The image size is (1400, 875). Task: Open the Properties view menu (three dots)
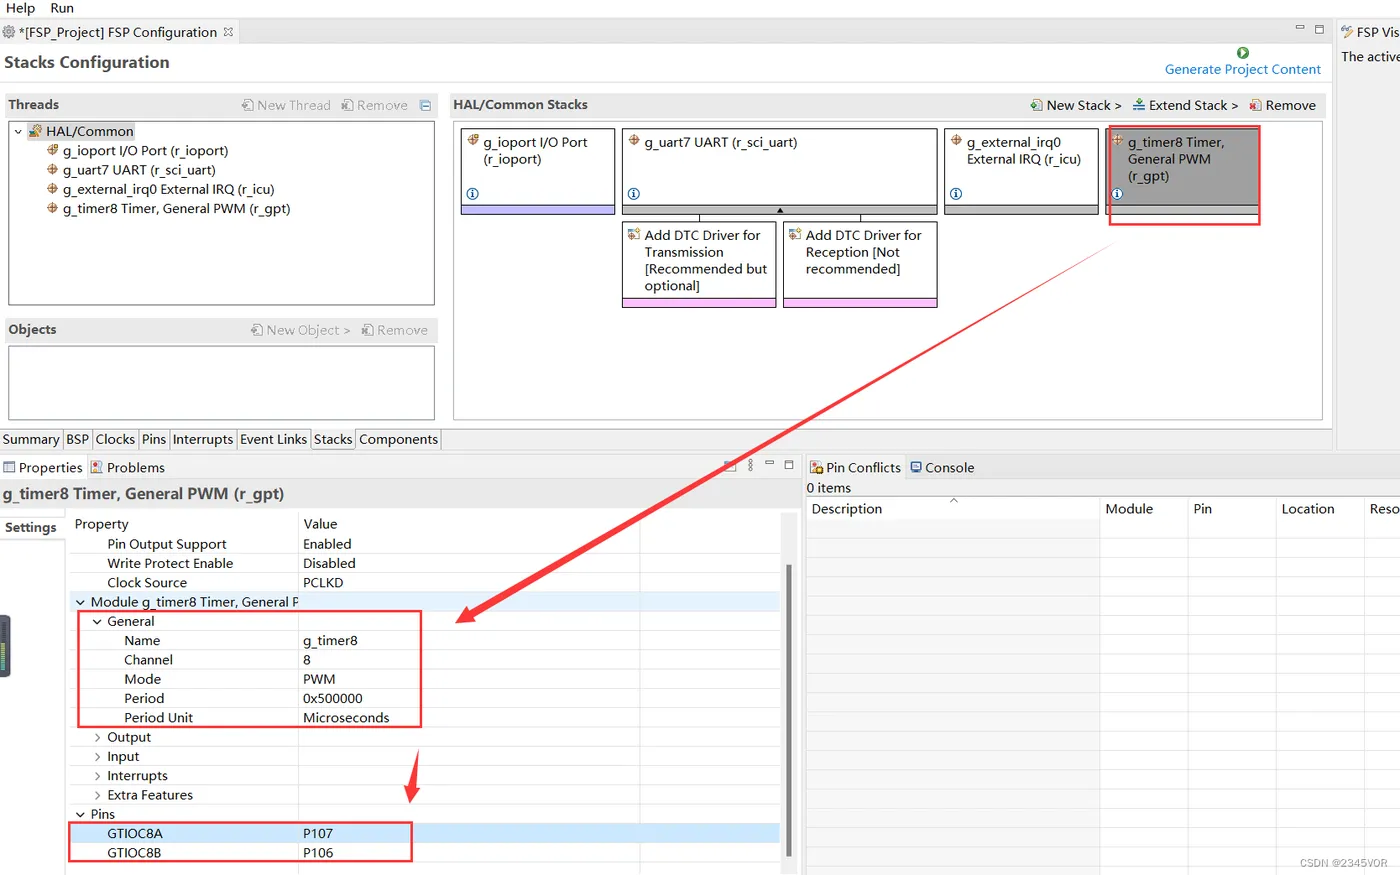[x=750, y=465]
